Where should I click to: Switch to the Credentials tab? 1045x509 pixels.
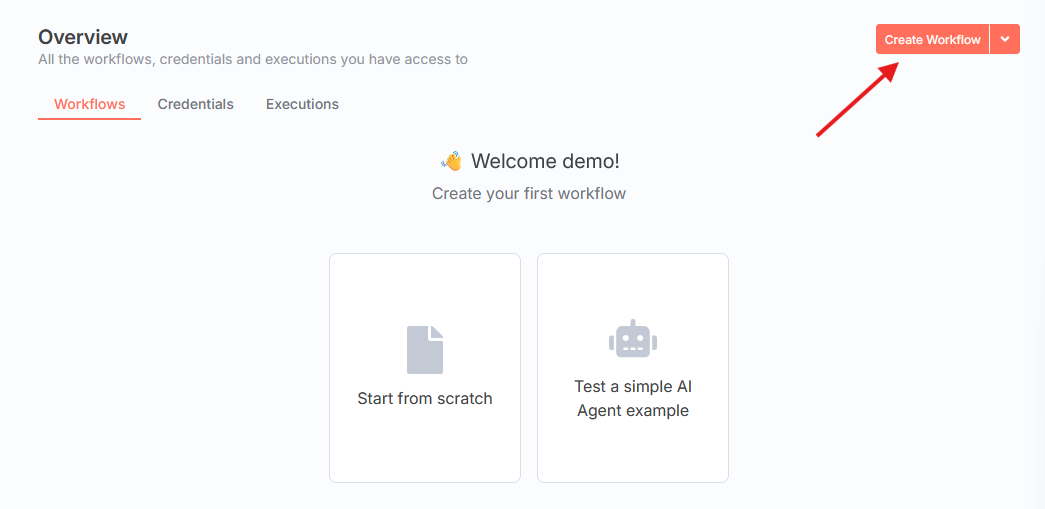pyautogui.click(x=195, y=104)
